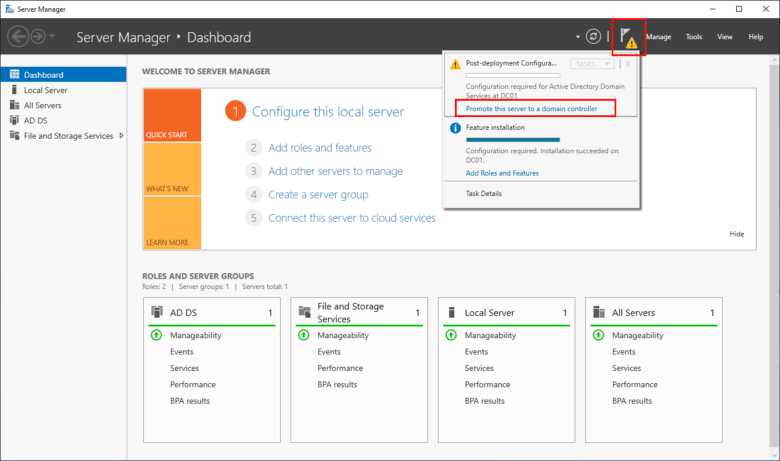Click the warning icon of Post-deployment Configuration
Image resolution: width=780 pixels, height=461 pixels.
click(455, 65)
